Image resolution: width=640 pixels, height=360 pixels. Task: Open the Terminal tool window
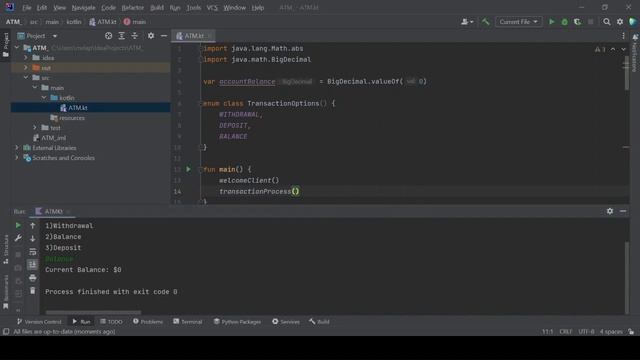coord(187,322)
